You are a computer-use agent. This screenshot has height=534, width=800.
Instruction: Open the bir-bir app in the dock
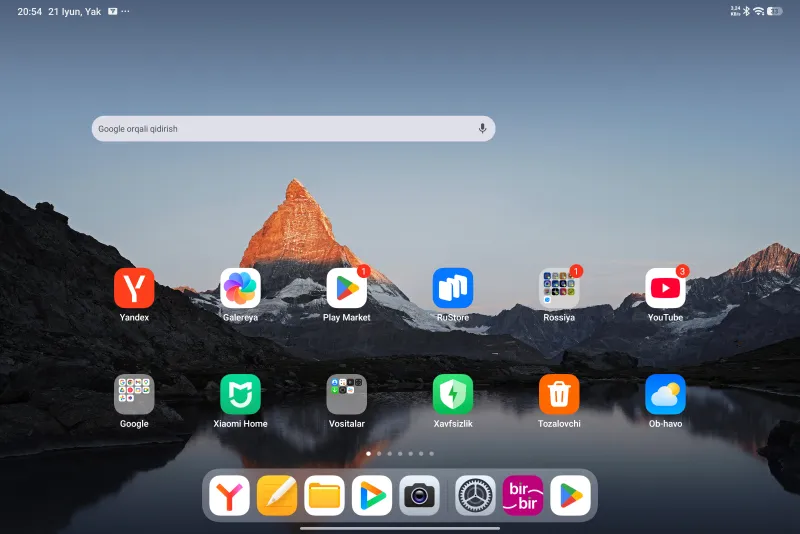click(x=523, y=495)
